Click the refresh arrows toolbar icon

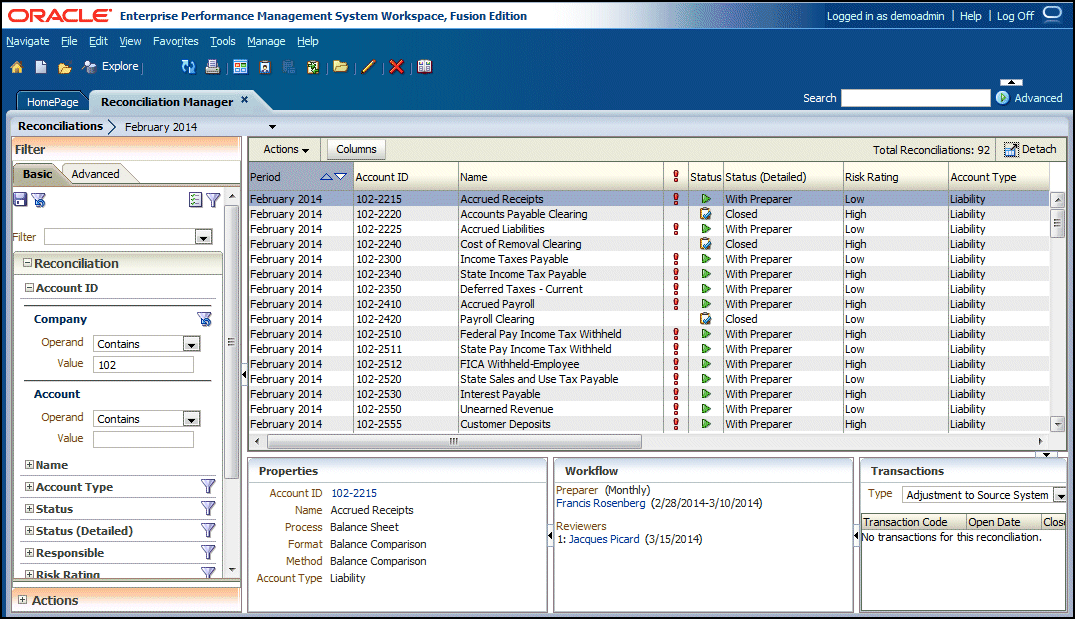[188, 67]
